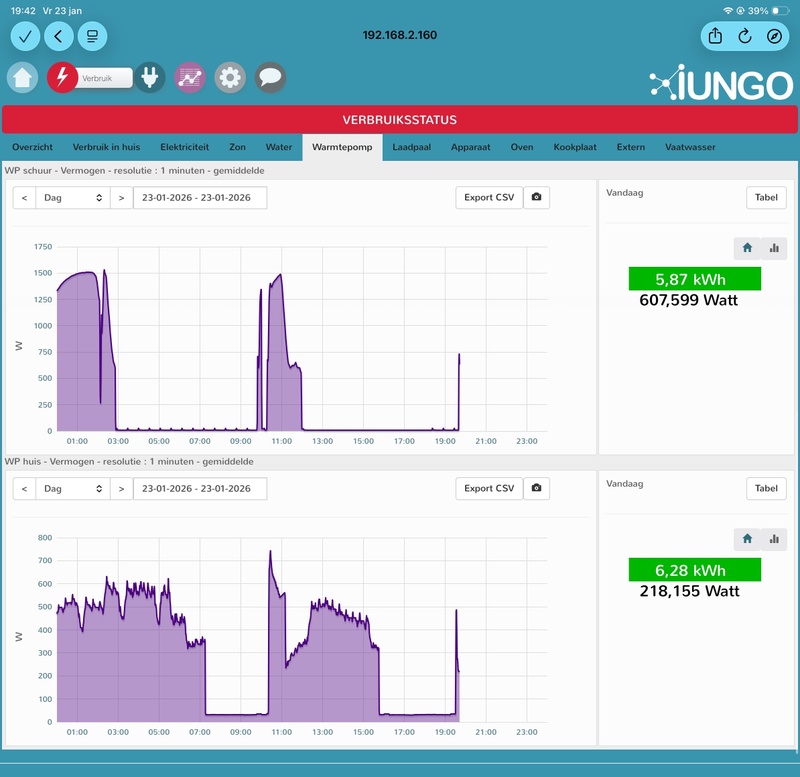Select the red lightning Verbruik icon
This screenshot has width=800, height=777.
coord(62,78)
